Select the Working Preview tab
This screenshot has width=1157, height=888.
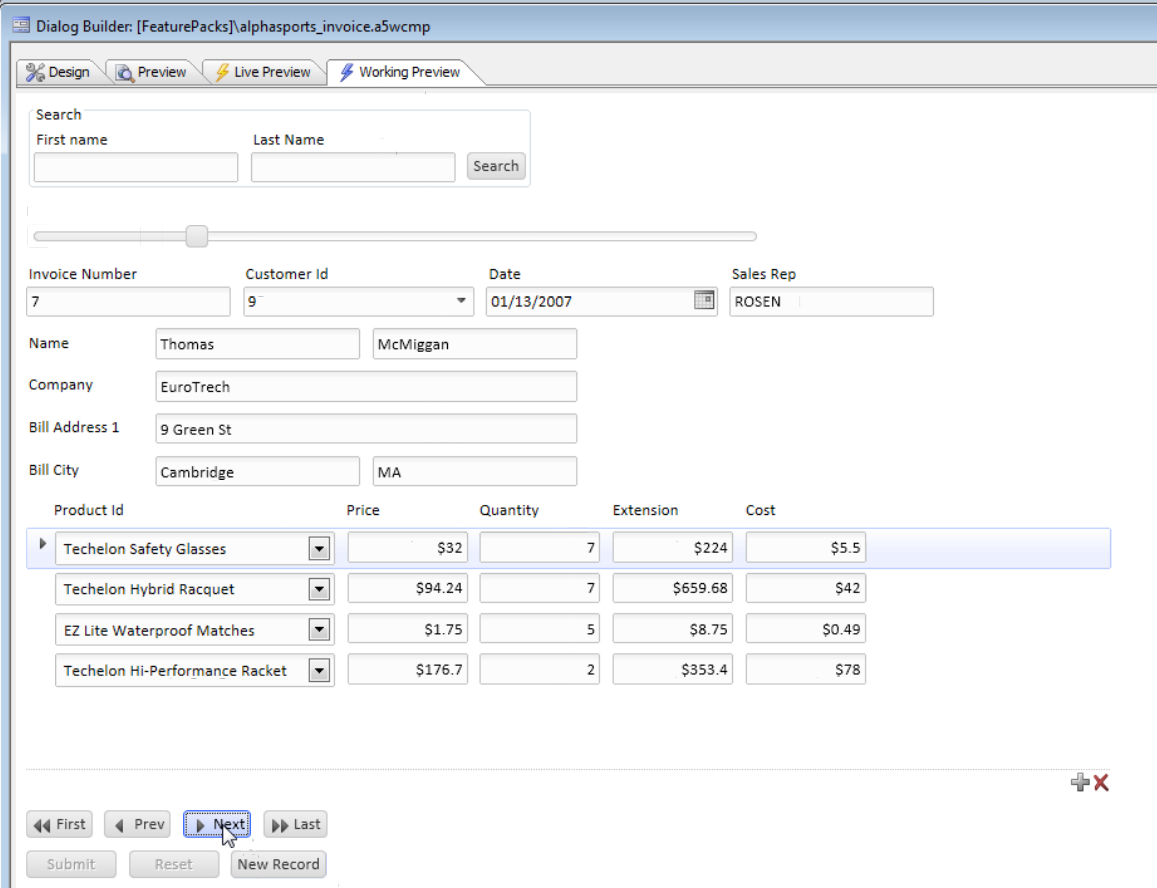click(400, 72)
